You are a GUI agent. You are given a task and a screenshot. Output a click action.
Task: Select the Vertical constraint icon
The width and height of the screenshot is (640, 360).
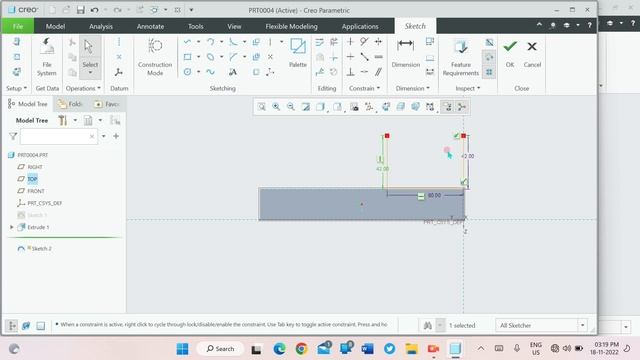[350, 42]
